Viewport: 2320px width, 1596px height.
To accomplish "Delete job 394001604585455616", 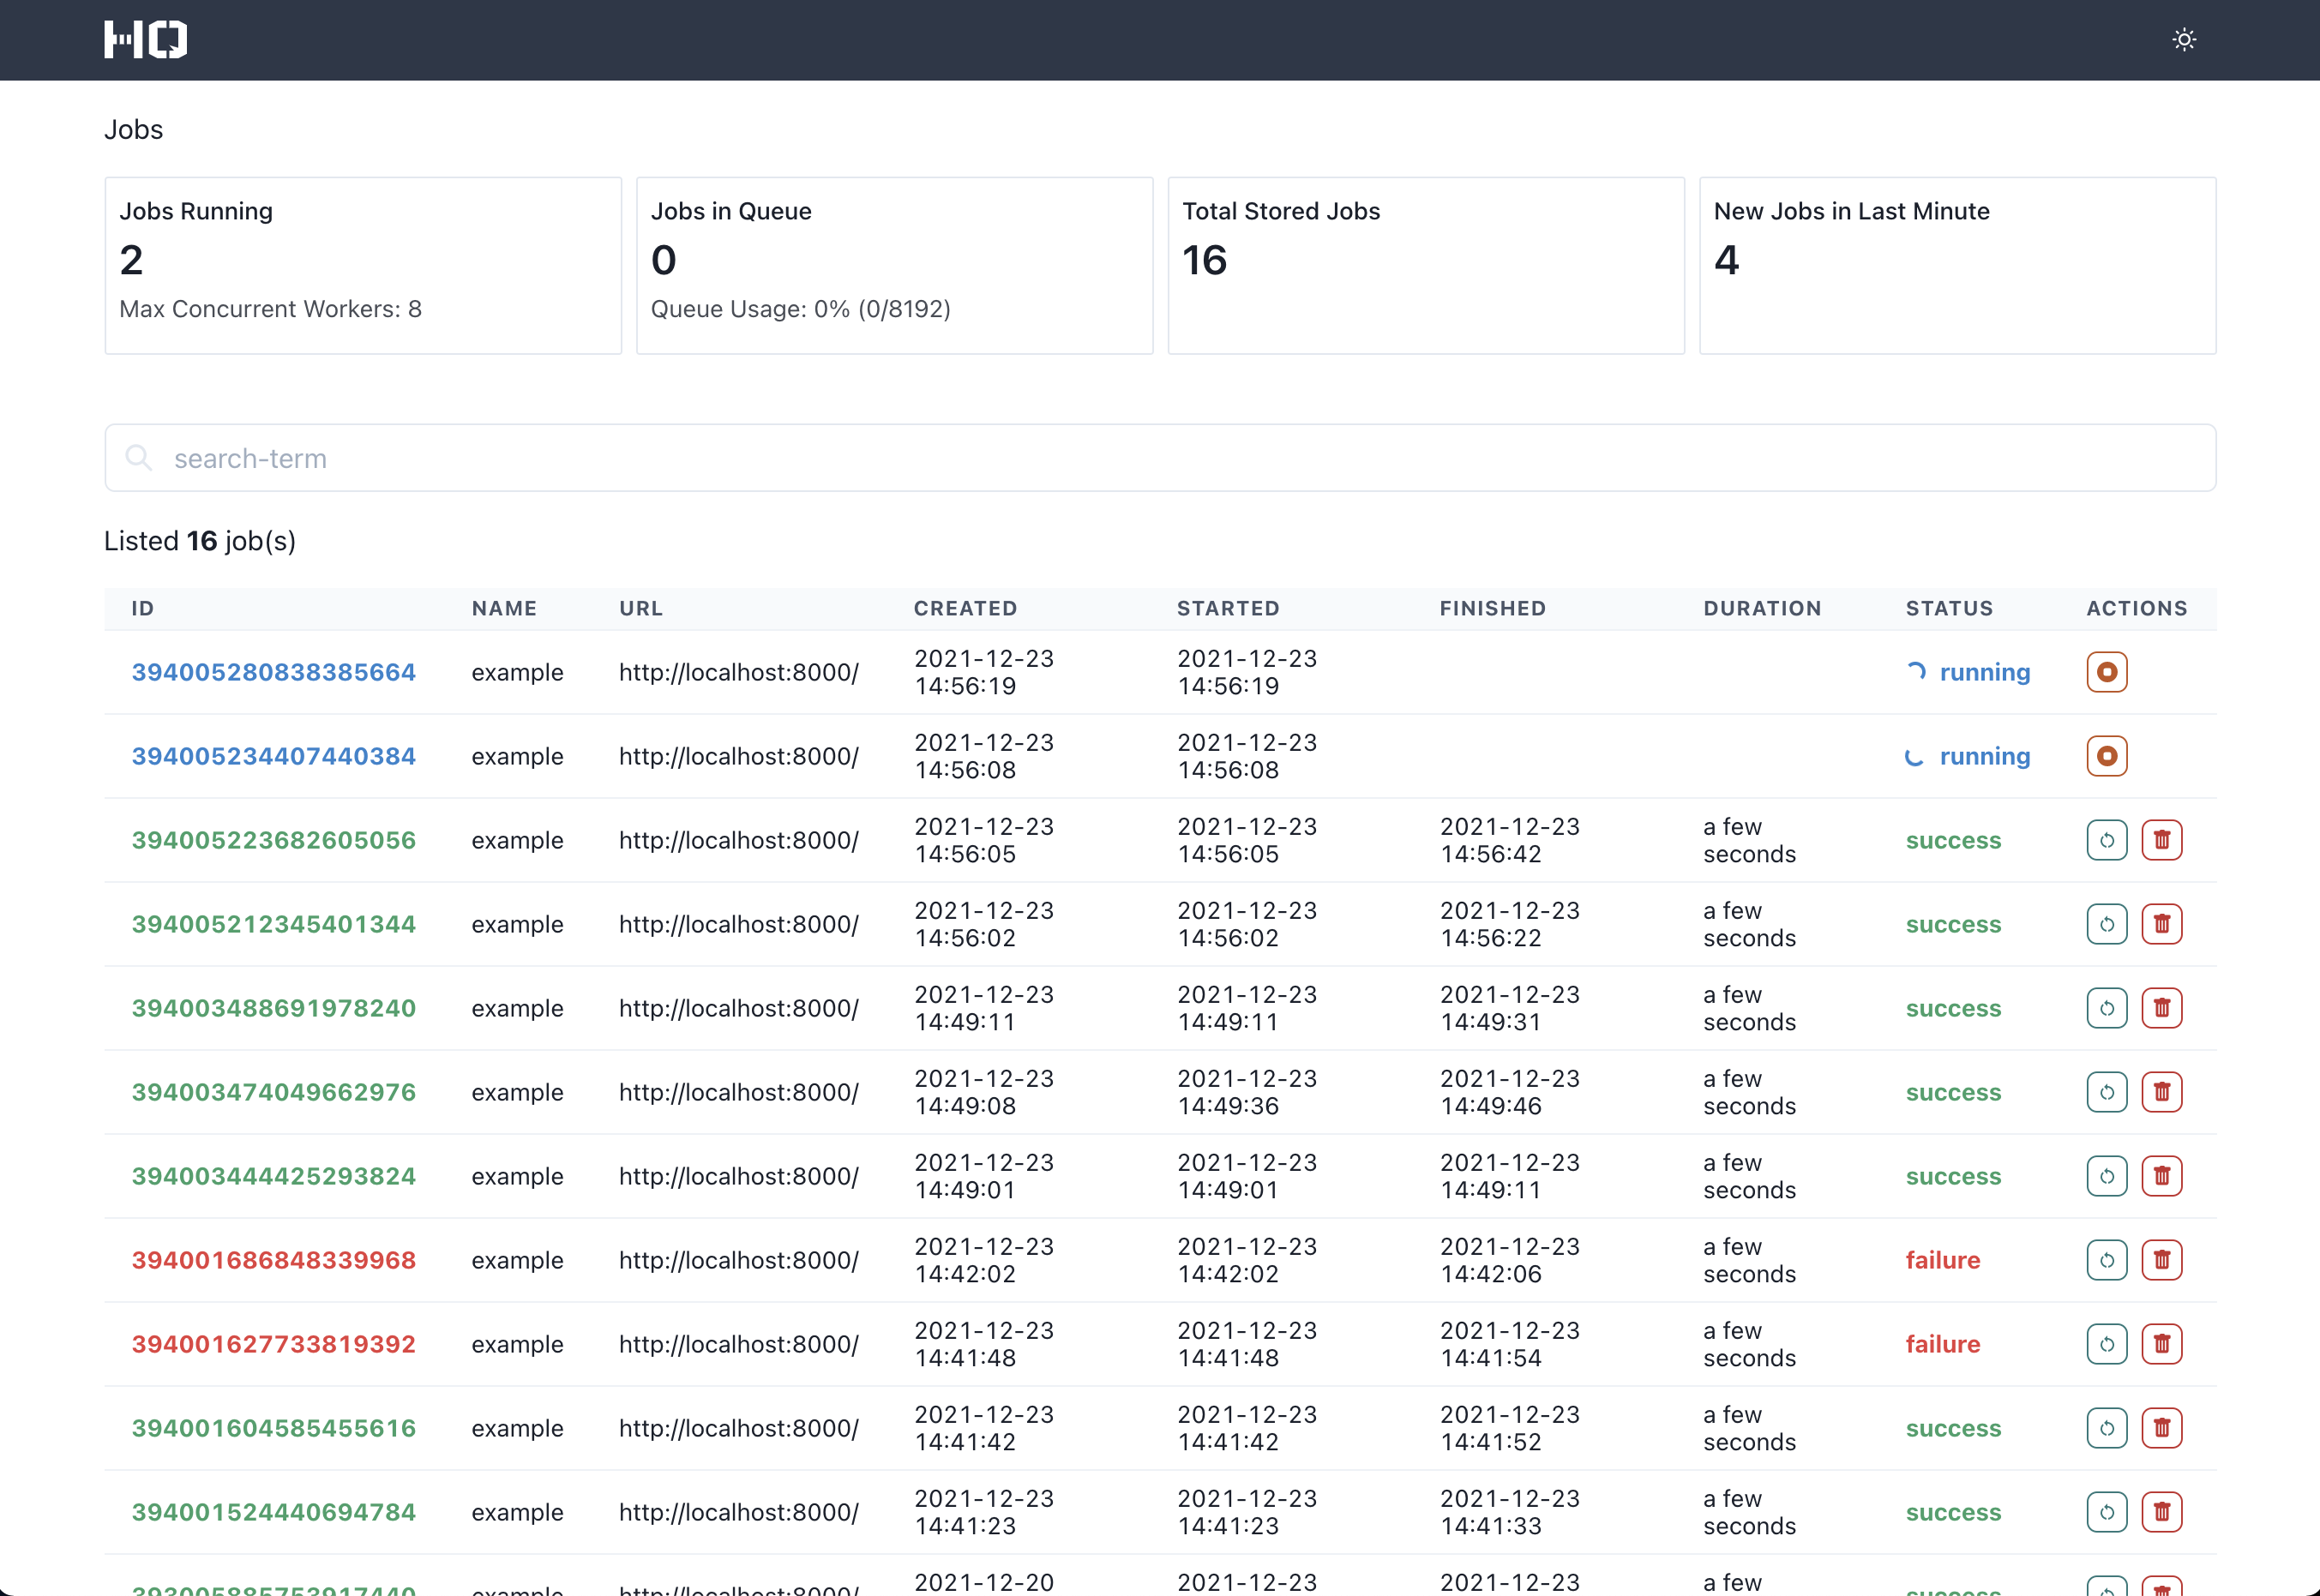I will pos(2161,1428).
